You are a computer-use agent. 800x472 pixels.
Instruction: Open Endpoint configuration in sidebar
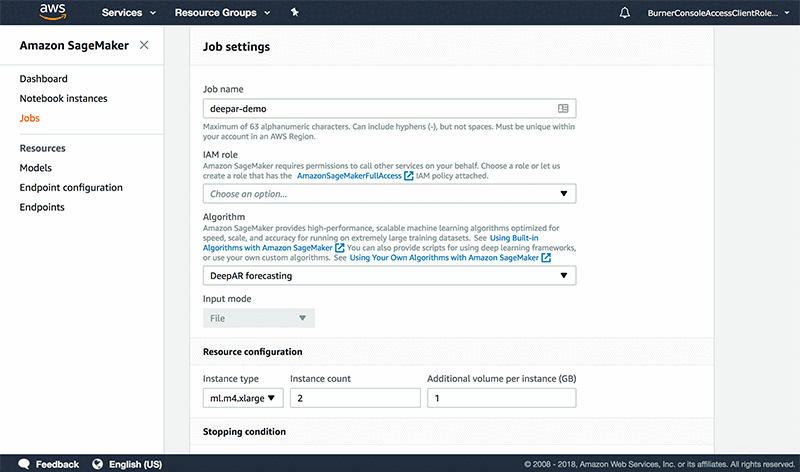point(71,187)
